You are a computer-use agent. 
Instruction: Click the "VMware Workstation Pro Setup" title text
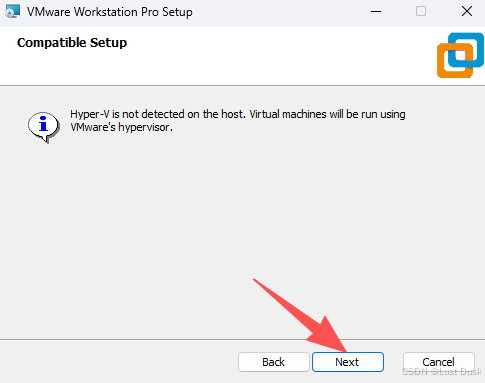click(110, 12)
